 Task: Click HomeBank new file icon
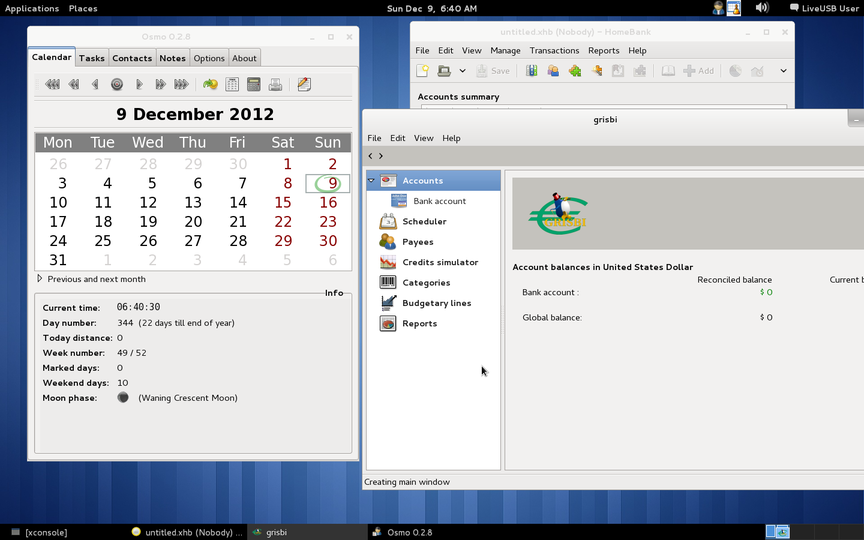[422, 71]
